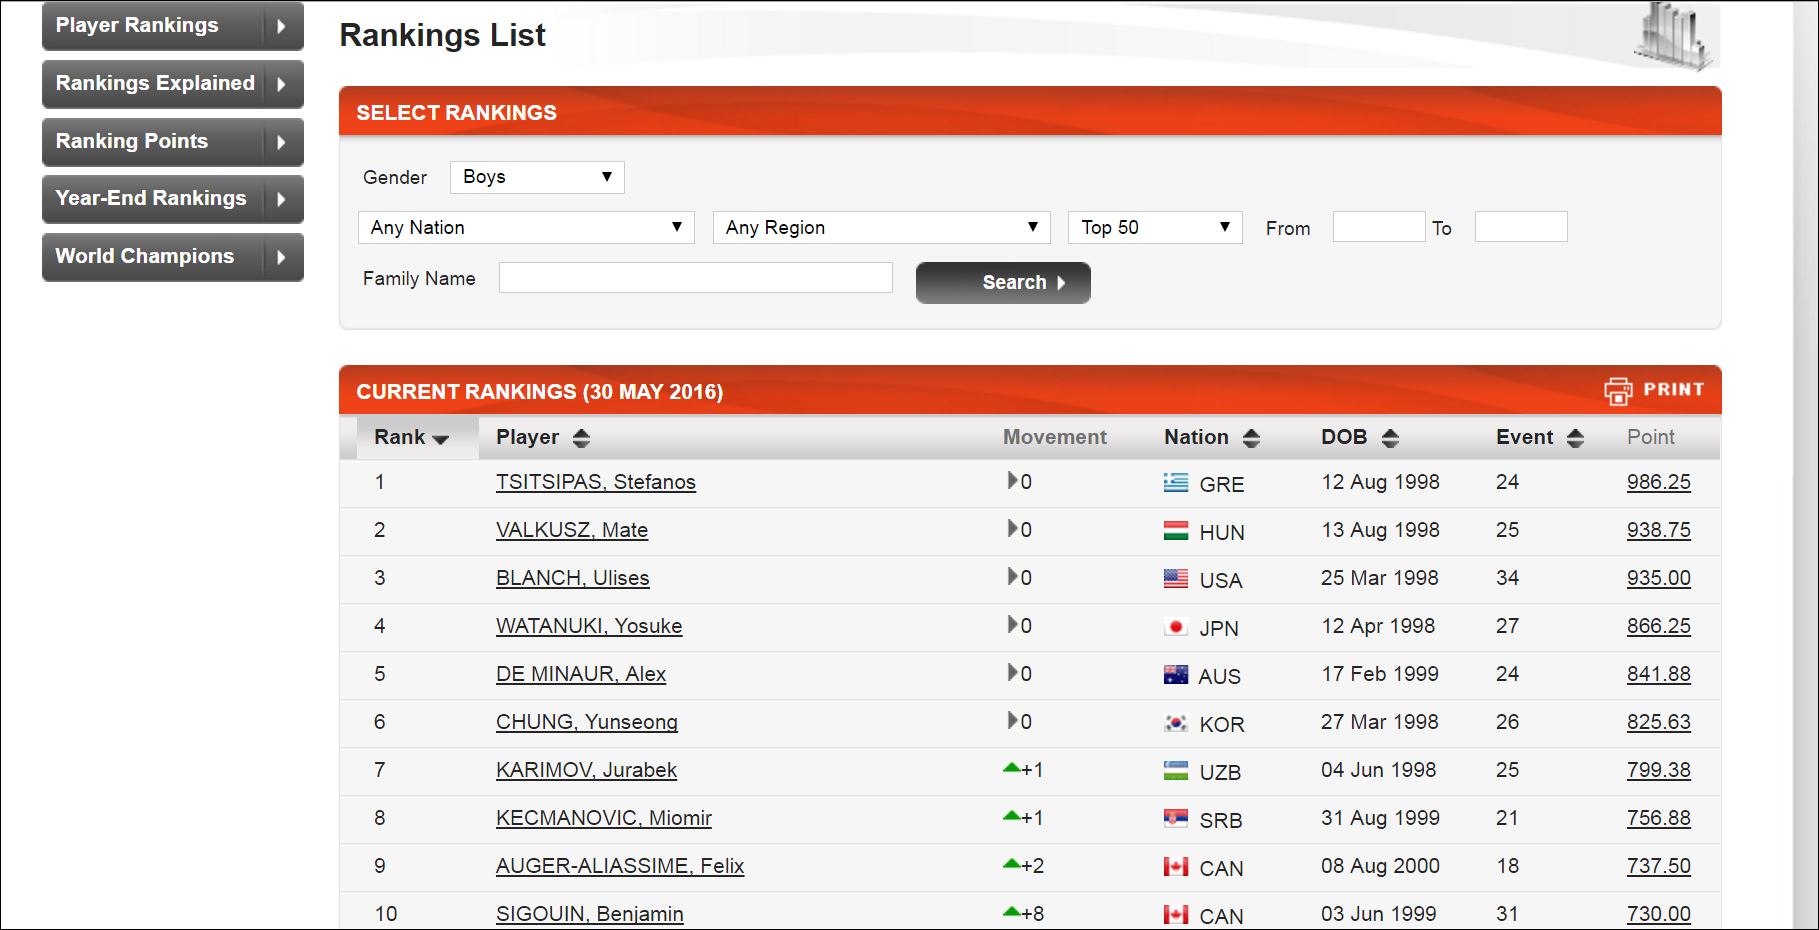Click the 737.50 points link
The height and width of the screenshot is (930, 1819).
(x=1658, y=866)
